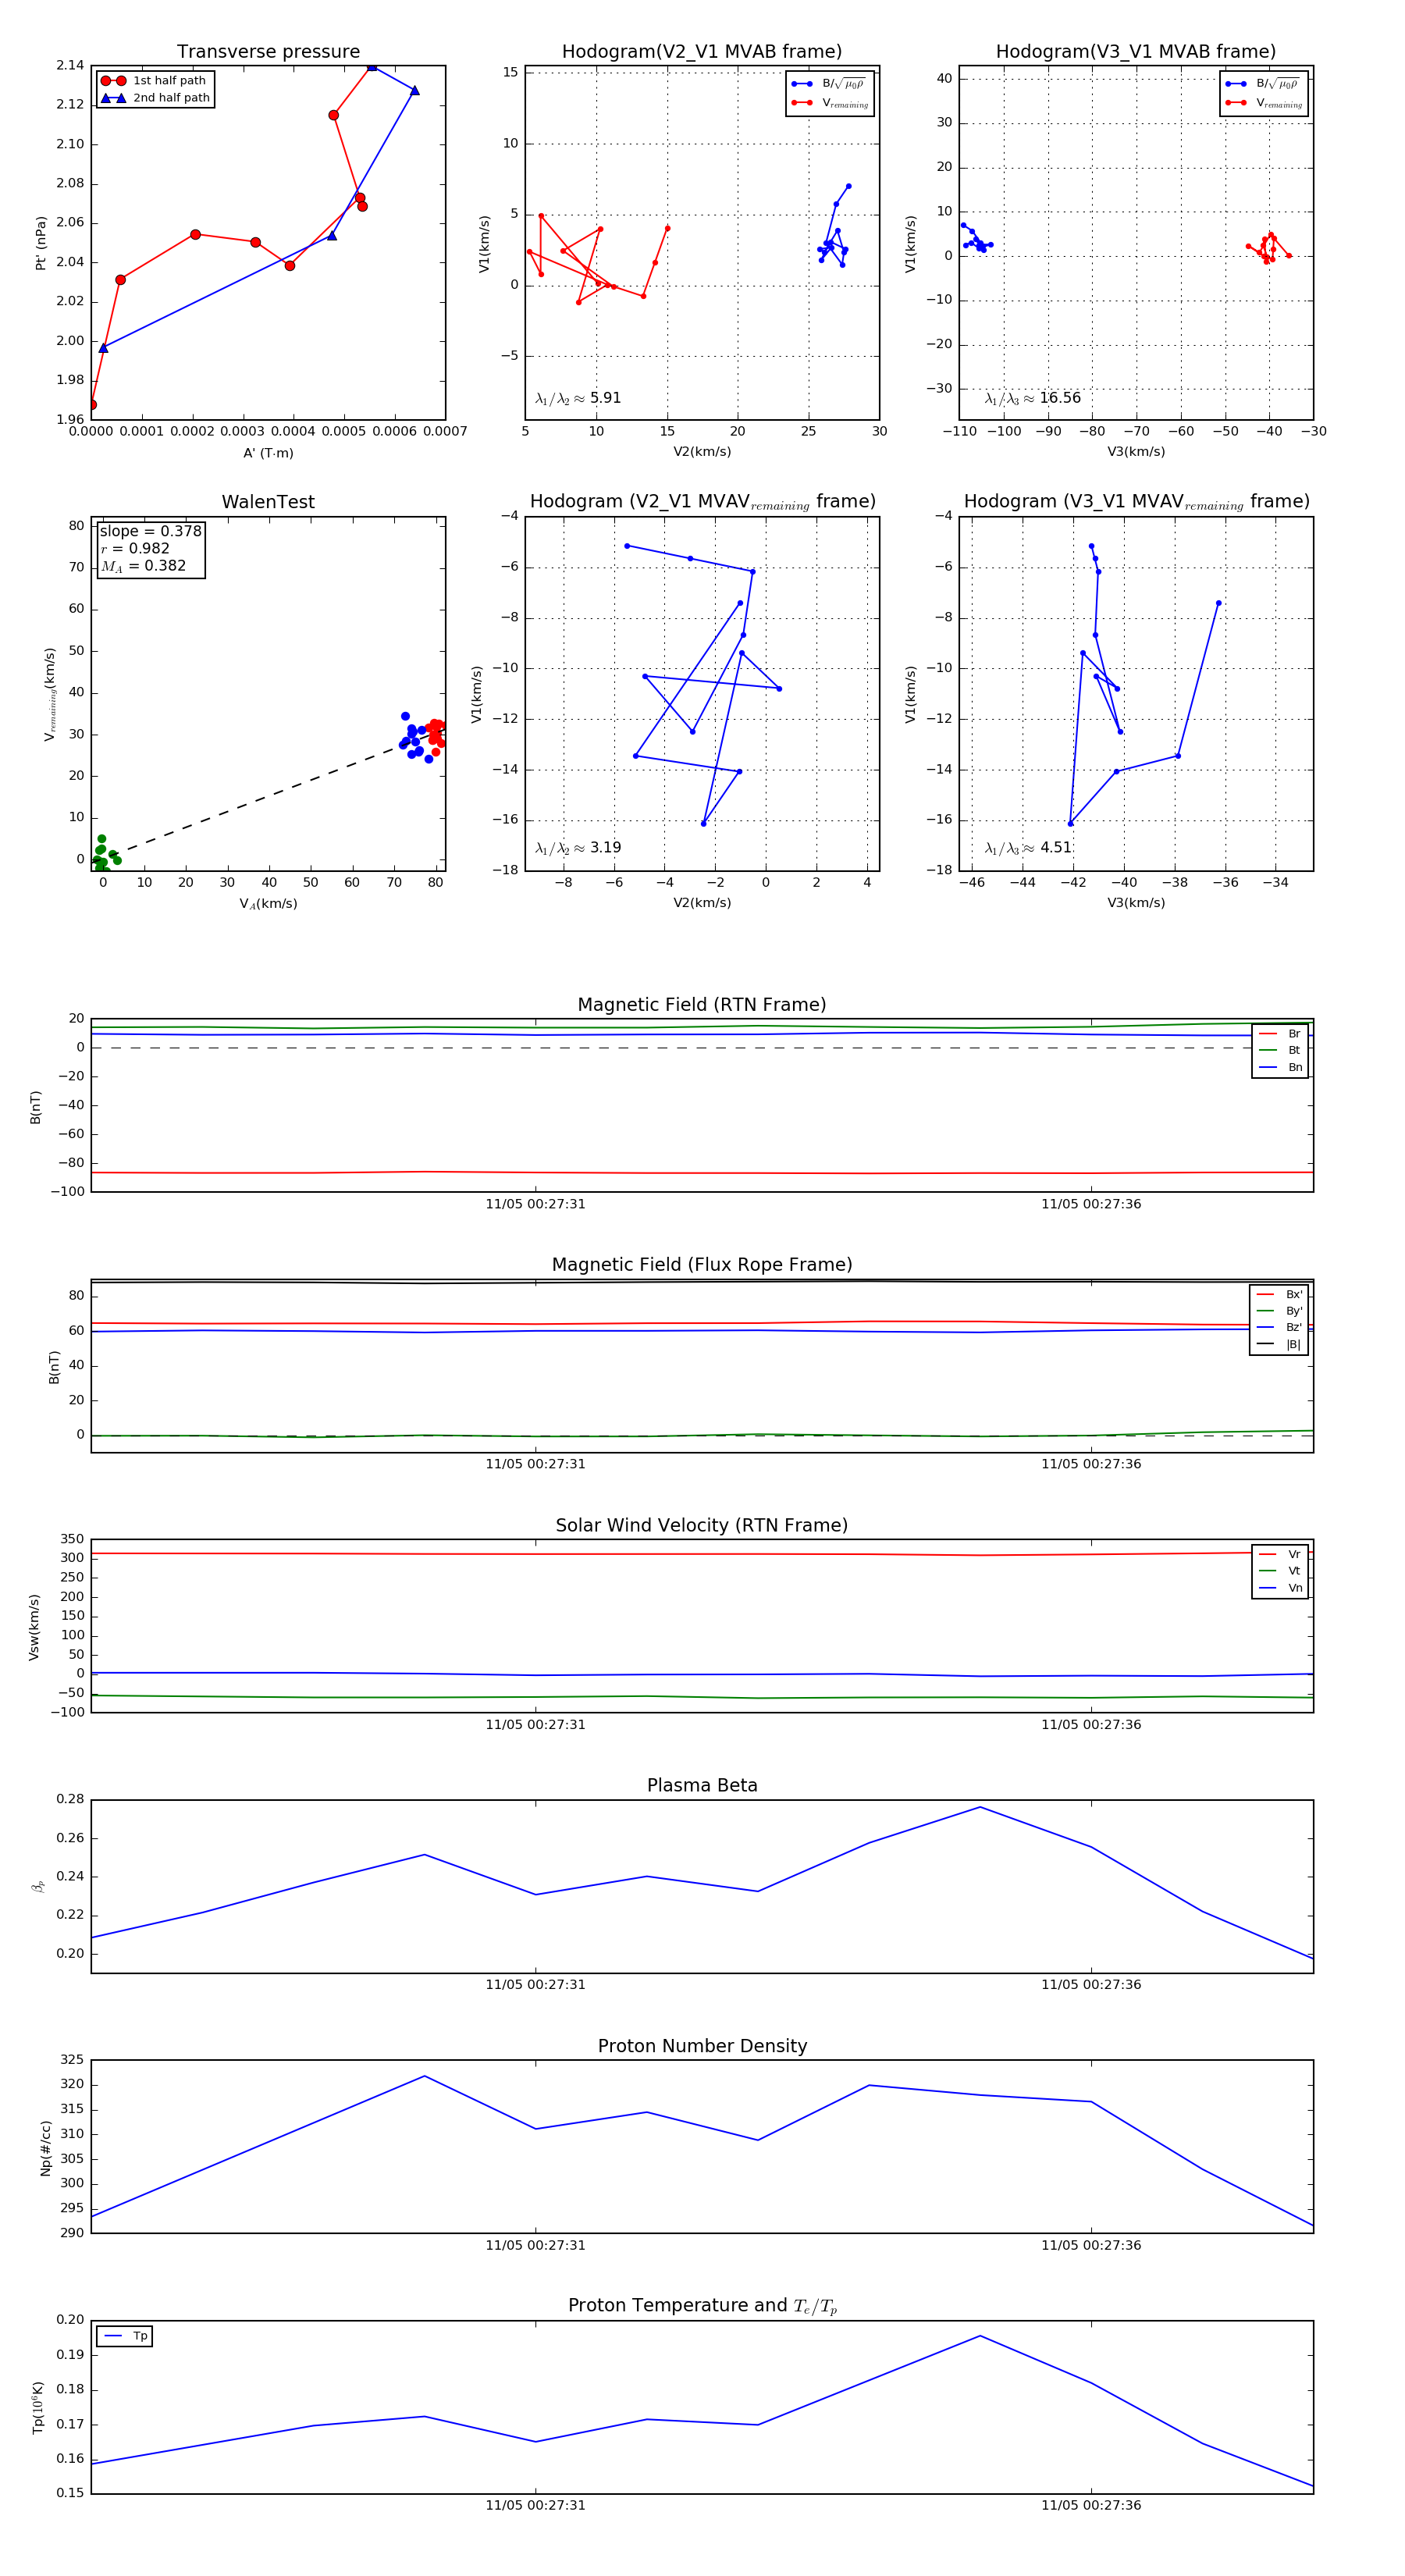Click the "Vsw(km/s)" y-axis label
1405x2576 pixels.
tap(34, 1627)
